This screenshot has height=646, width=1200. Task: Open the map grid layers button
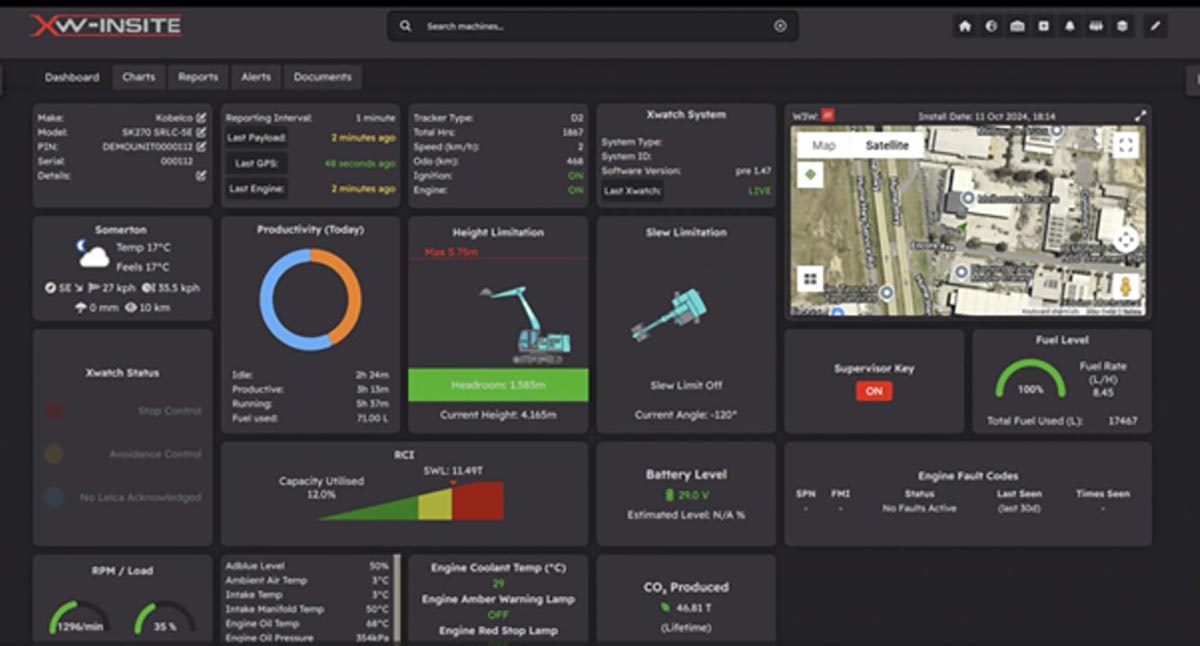pos(810,278)
